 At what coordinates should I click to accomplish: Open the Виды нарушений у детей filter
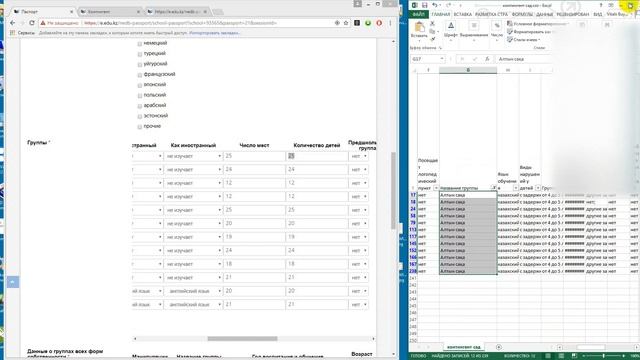[x=538, y=188]
